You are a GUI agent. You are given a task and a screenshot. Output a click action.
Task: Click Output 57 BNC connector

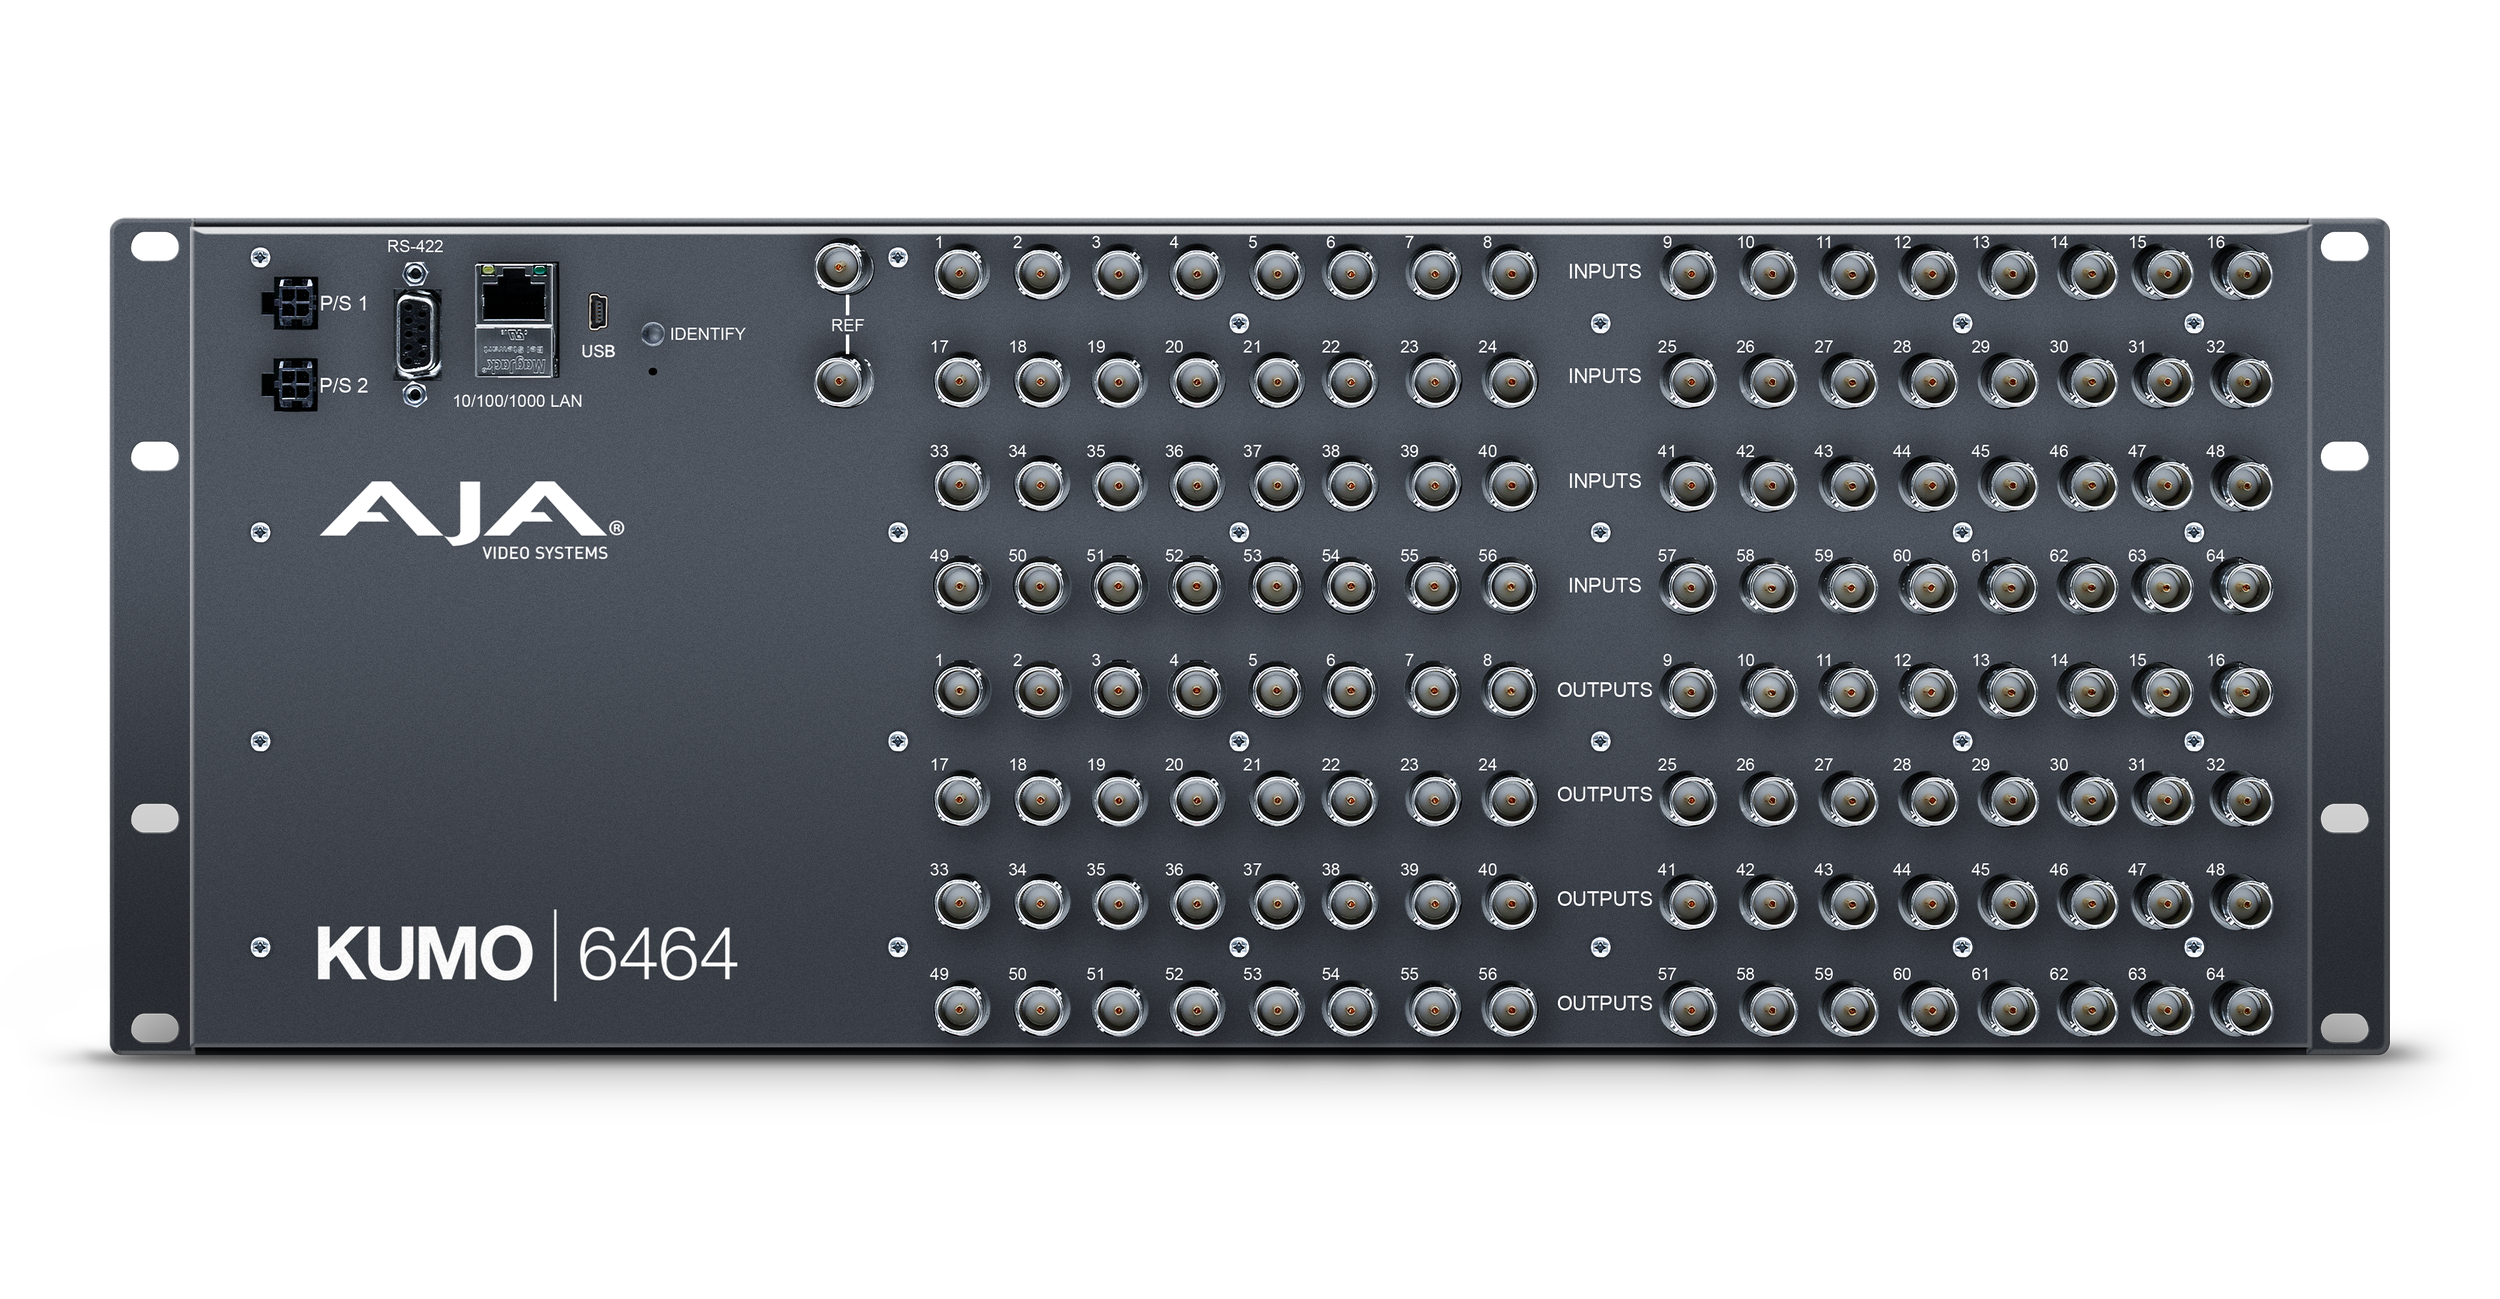pyautogui.click(x=1690, y=1007)
